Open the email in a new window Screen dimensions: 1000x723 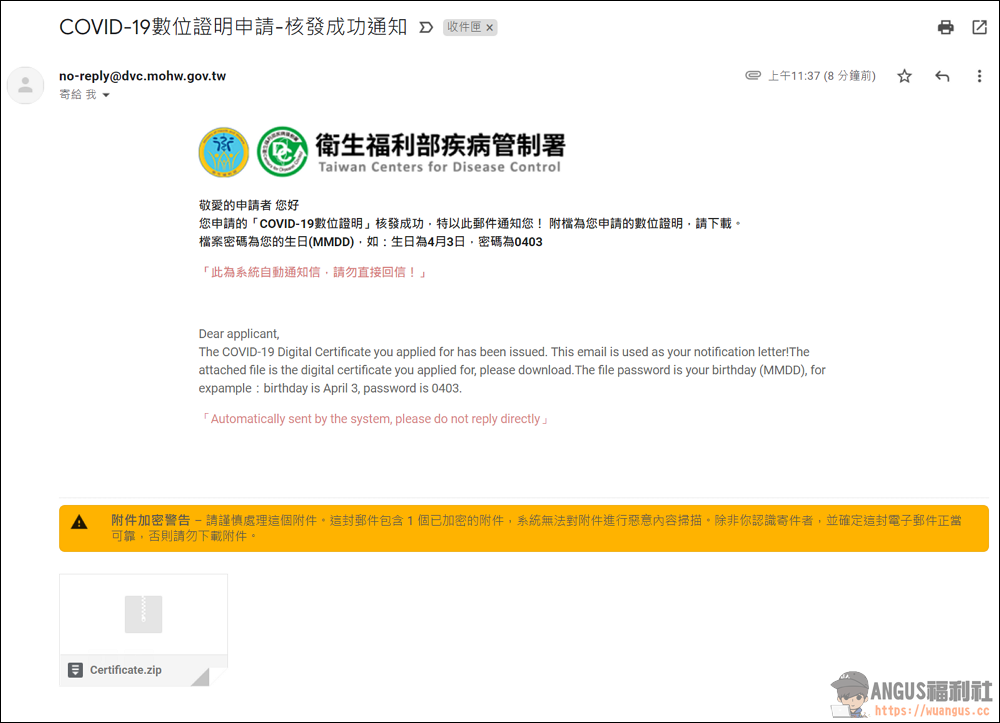980,27
